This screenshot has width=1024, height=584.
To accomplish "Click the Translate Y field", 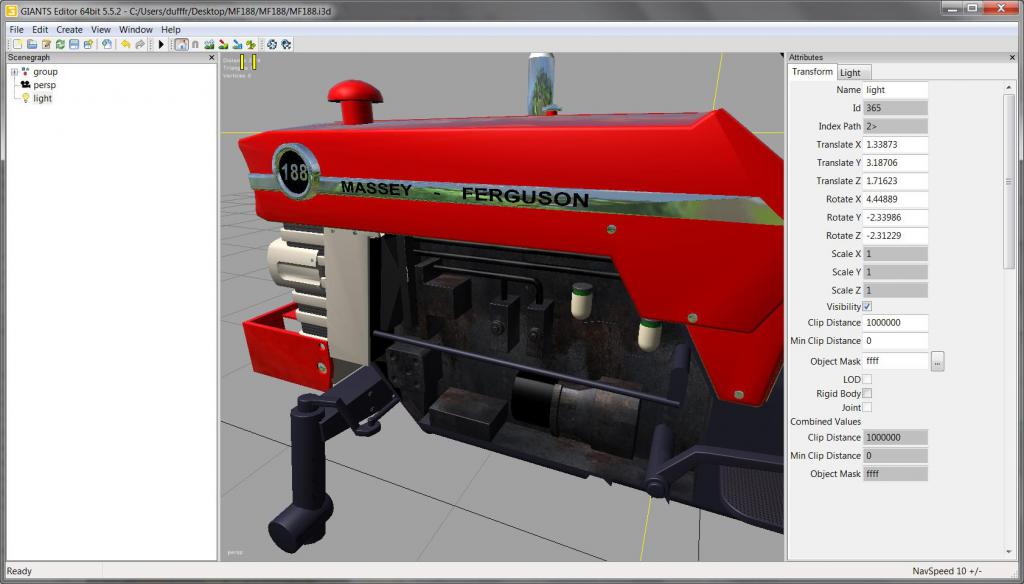I will pos(895,163).
